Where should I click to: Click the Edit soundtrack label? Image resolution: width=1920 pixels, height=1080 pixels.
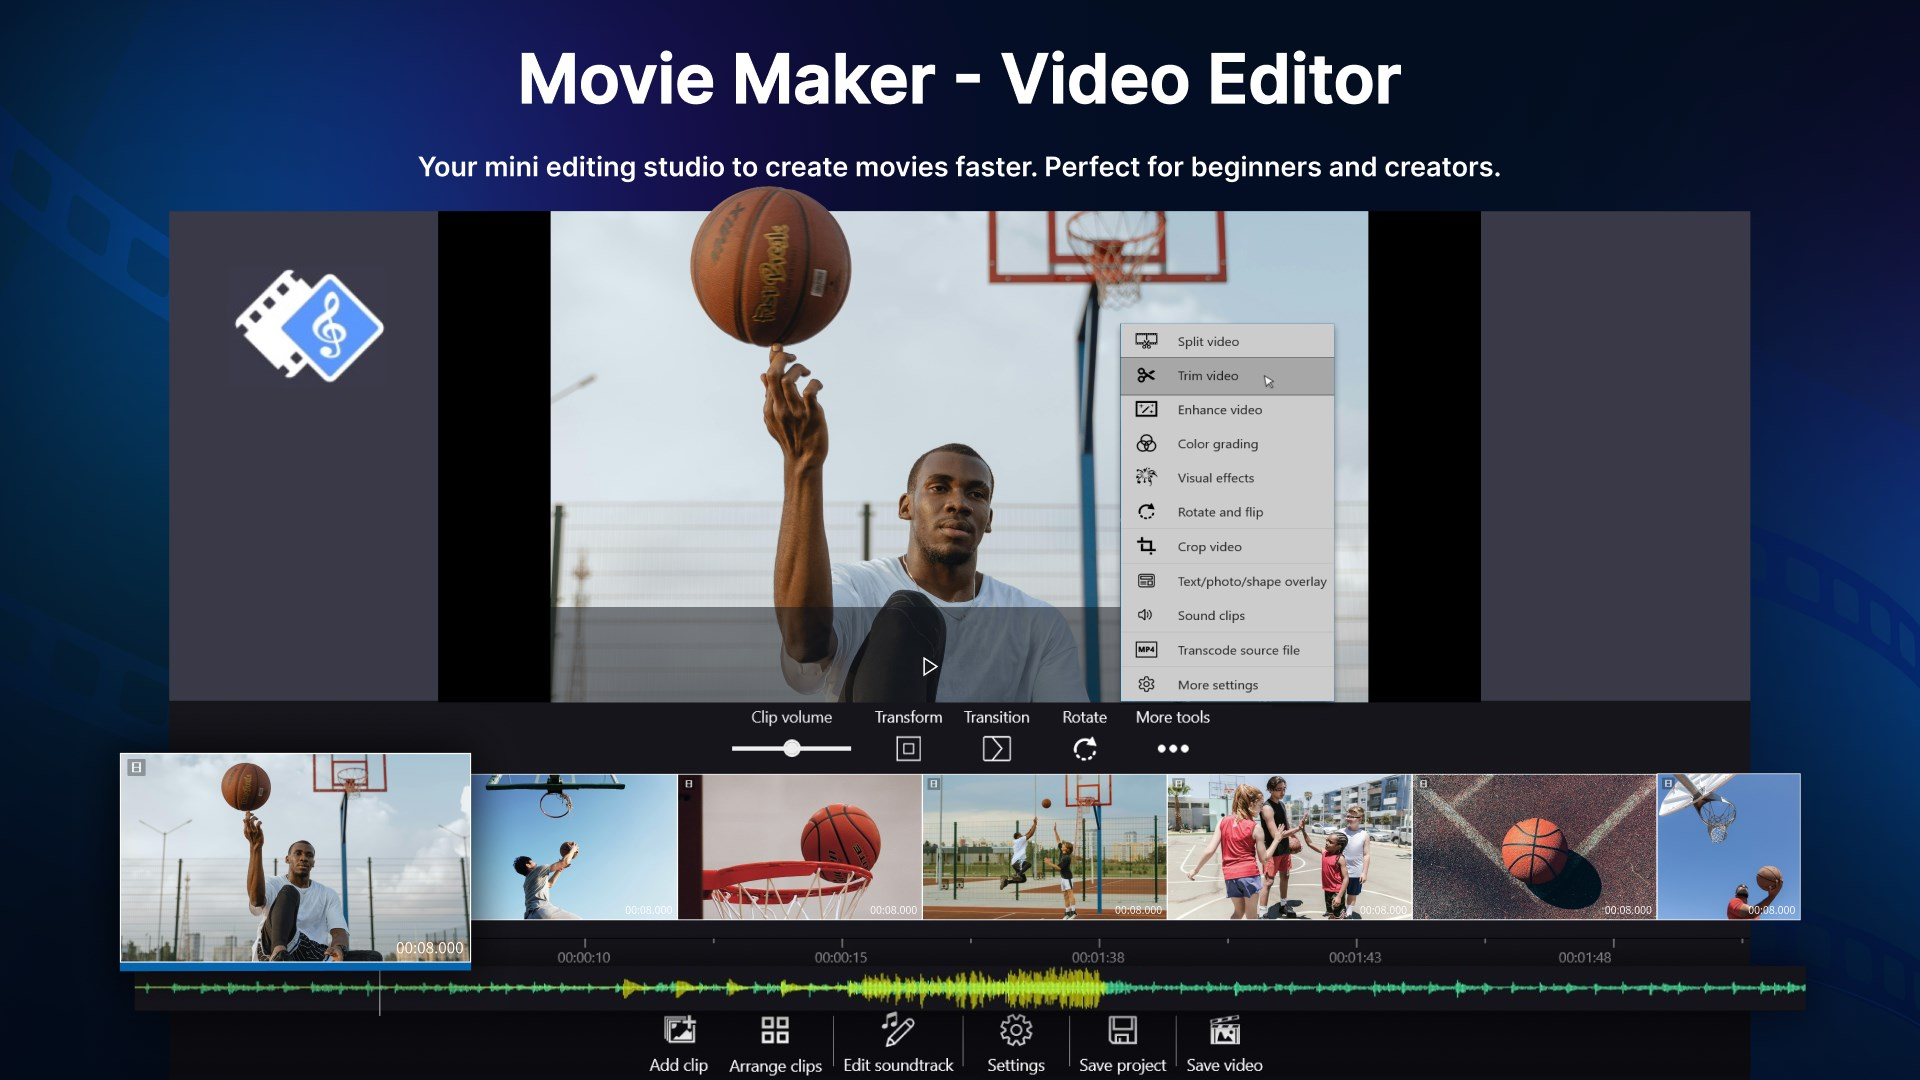click(898, 1065)
